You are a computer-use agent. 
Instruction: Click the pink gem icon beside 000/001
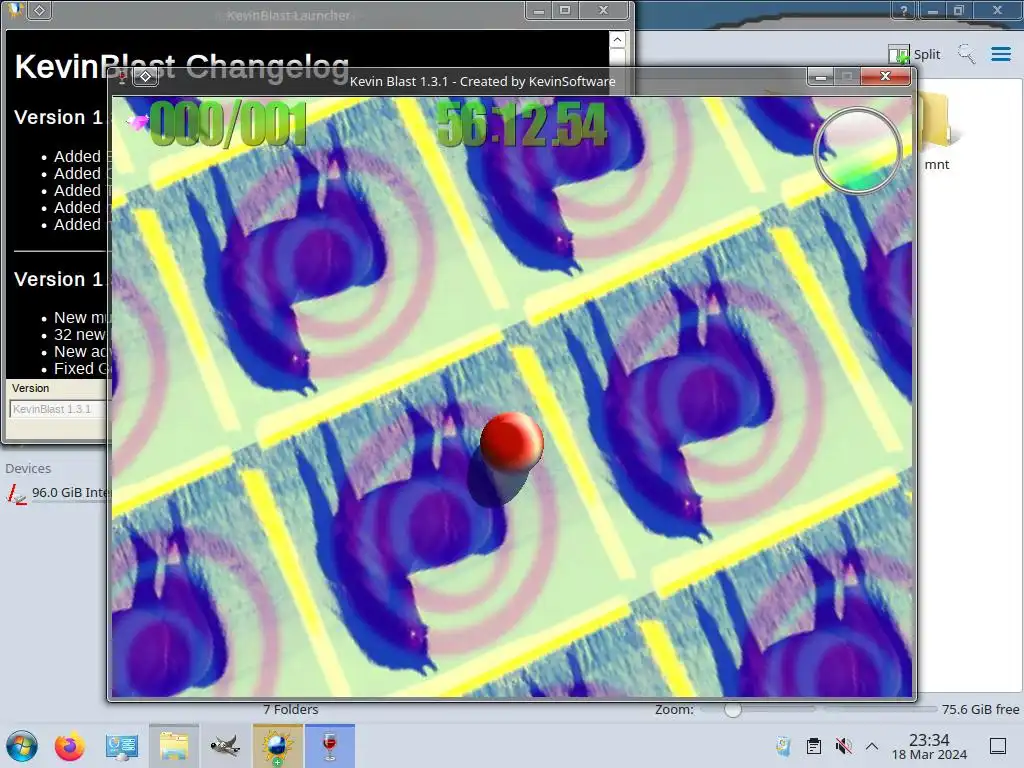138,121
